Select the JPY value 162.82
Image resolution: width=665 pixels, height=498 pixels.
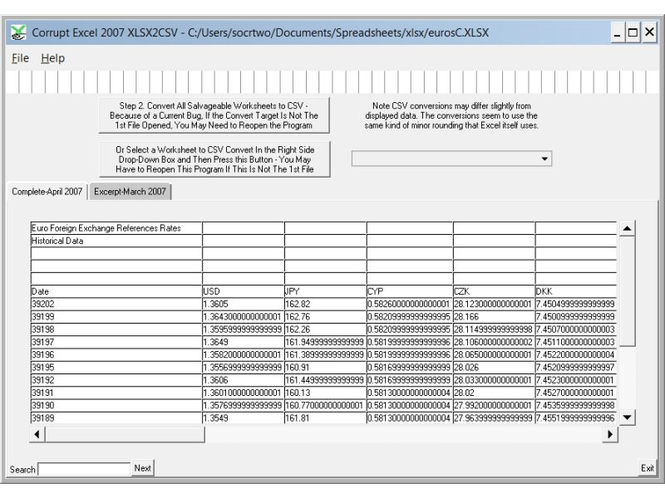click(x=325, y=304)
